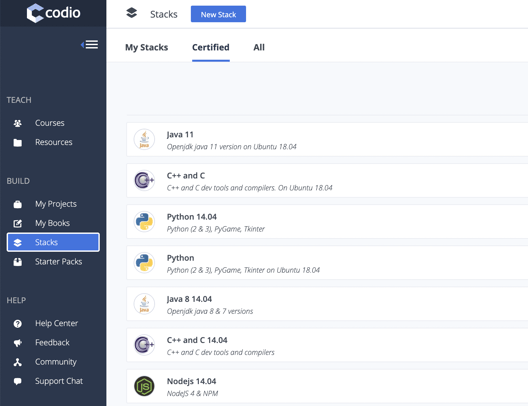Click the Stacks icon in sidebar
528x406 pixels.
[18, 243]
